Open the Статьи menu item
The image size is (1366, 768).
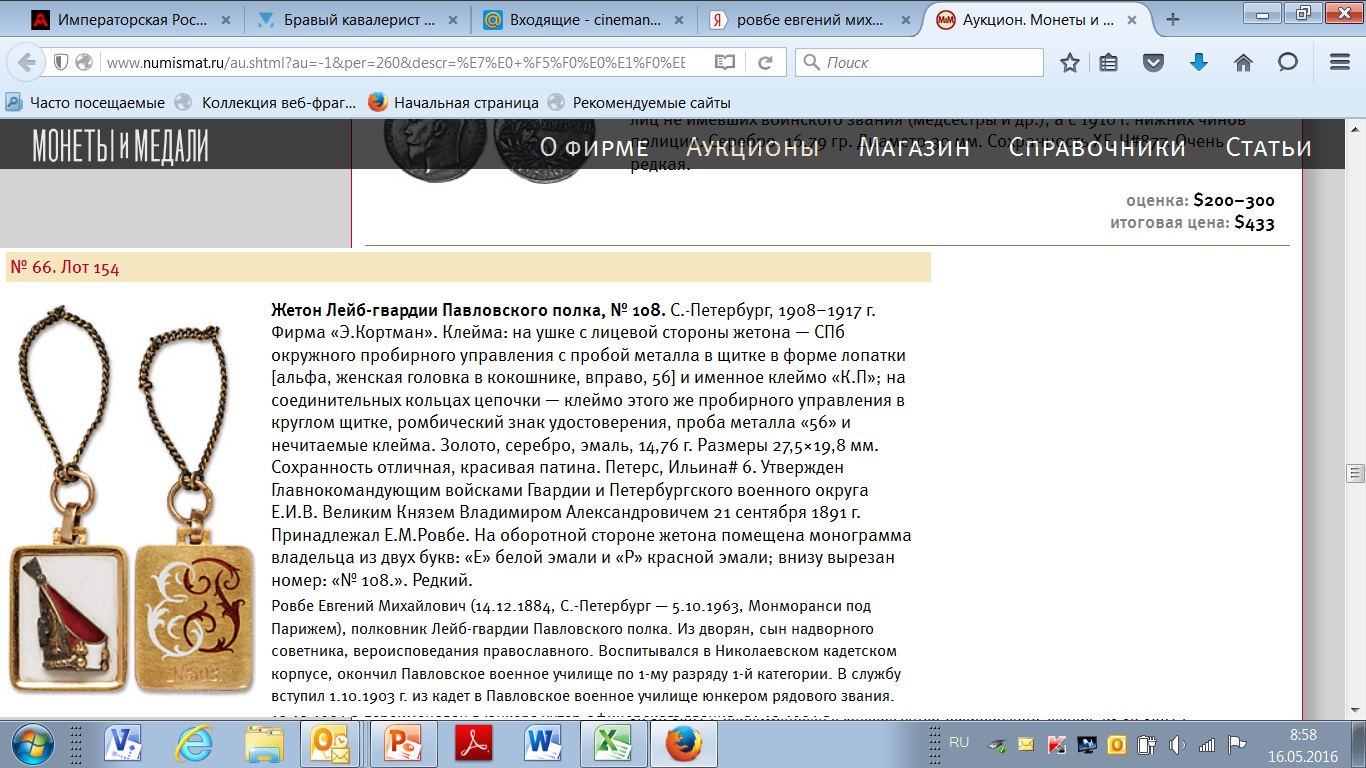pyautogui.click(x=1268, y=147)
